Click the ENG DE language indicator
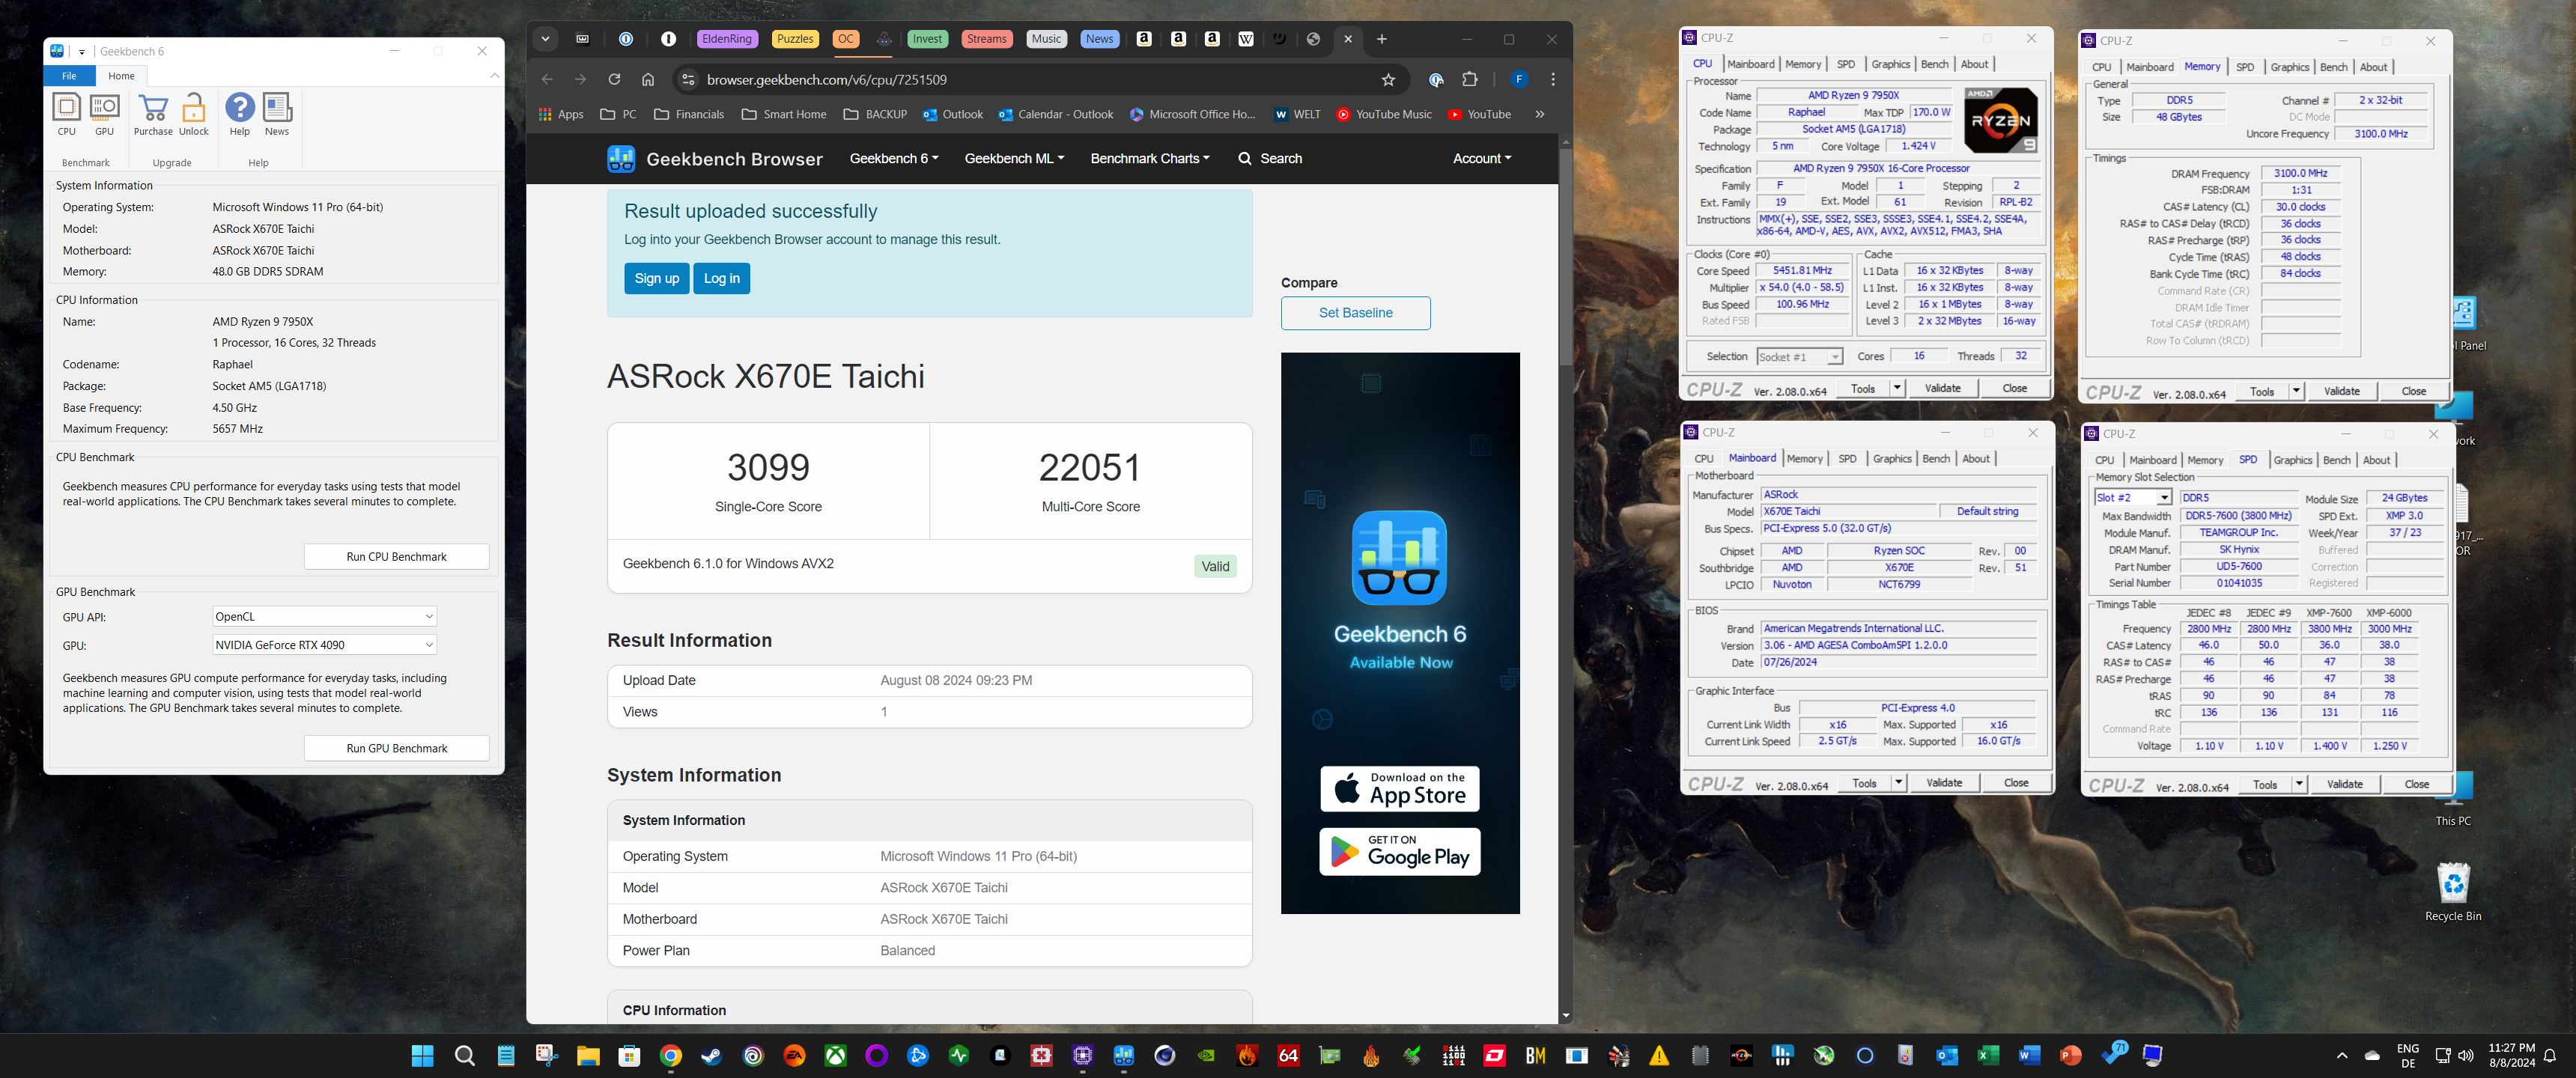Image resolution: width=2576 pixels, height=1078 pixels. (x=2407, y=1055)
